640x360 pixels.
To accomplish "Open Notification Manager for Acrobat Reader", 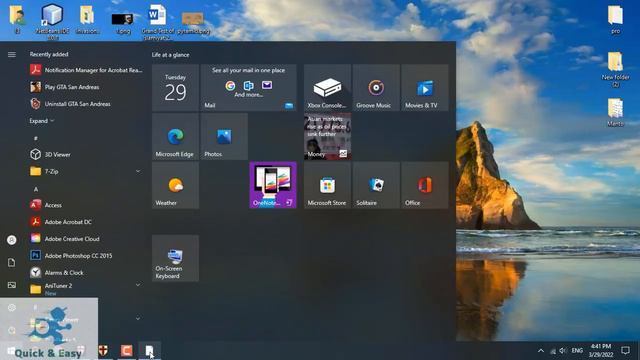I will click(86, 70).
